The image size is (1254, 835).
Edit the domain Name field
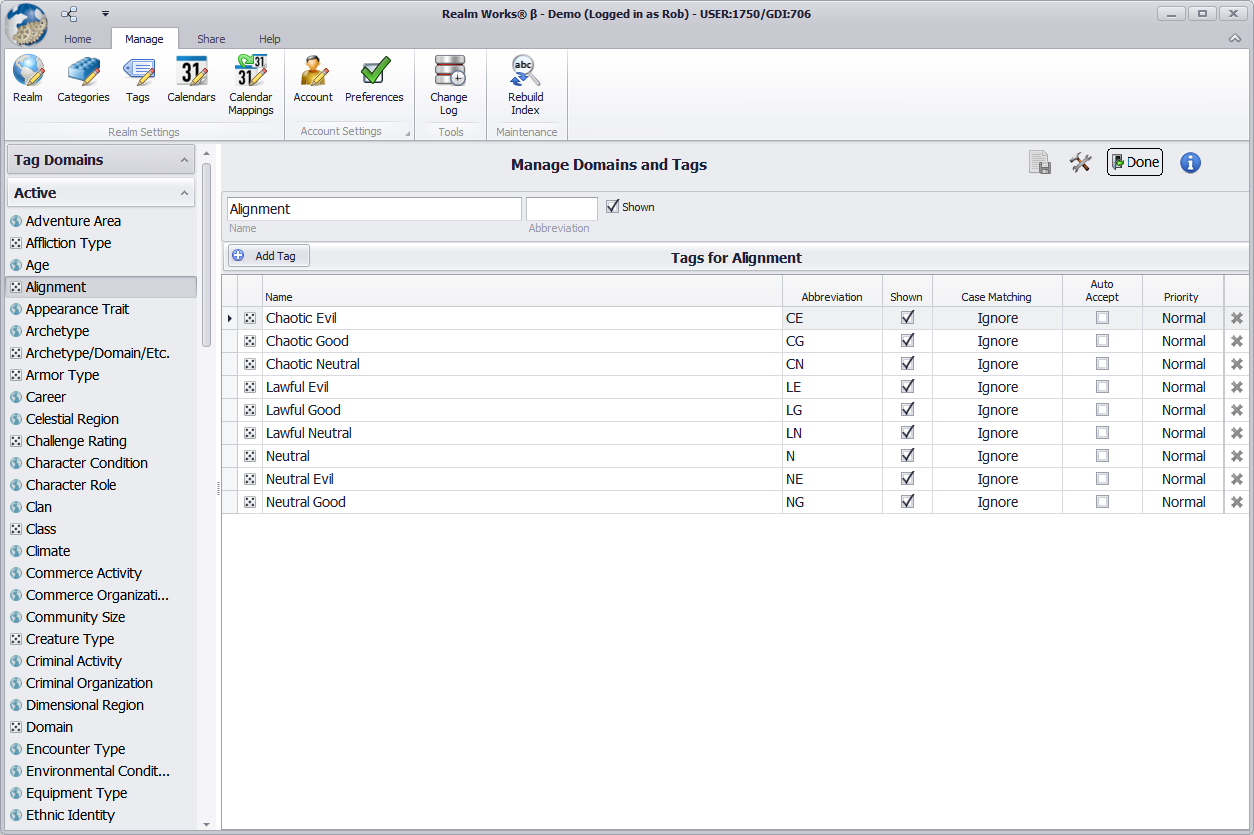point(374,209)
